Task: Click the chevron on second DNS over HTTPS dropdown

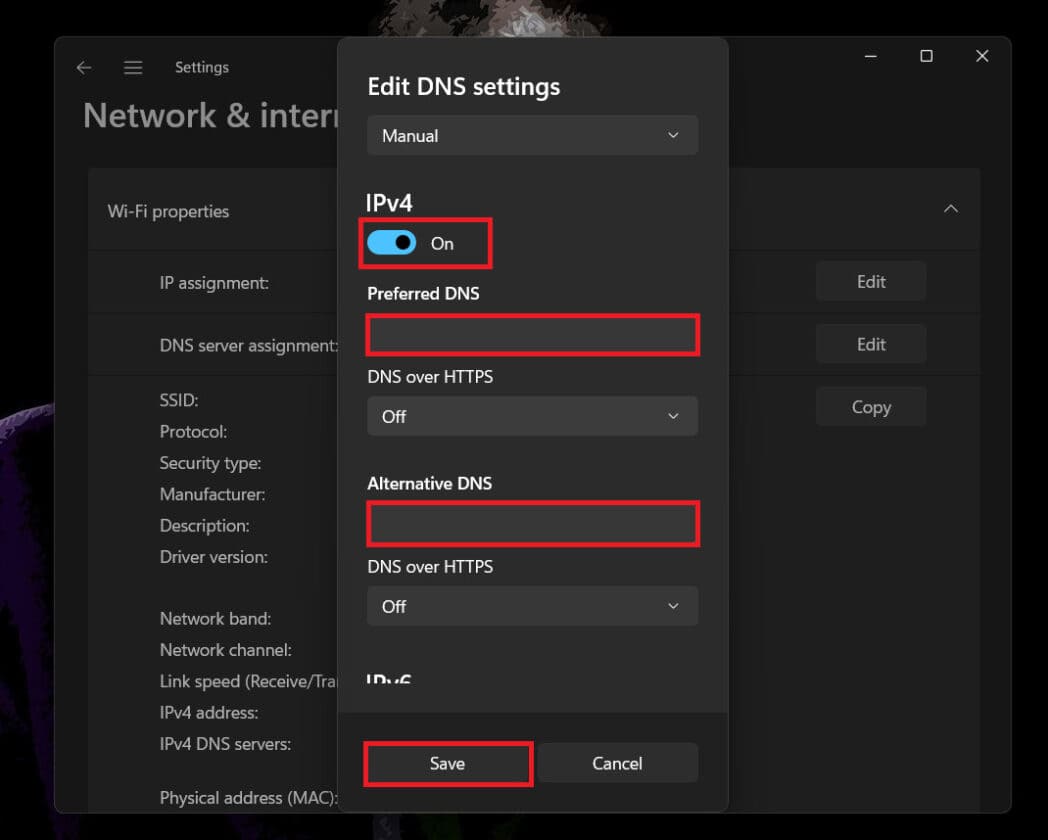Action: 674,606
